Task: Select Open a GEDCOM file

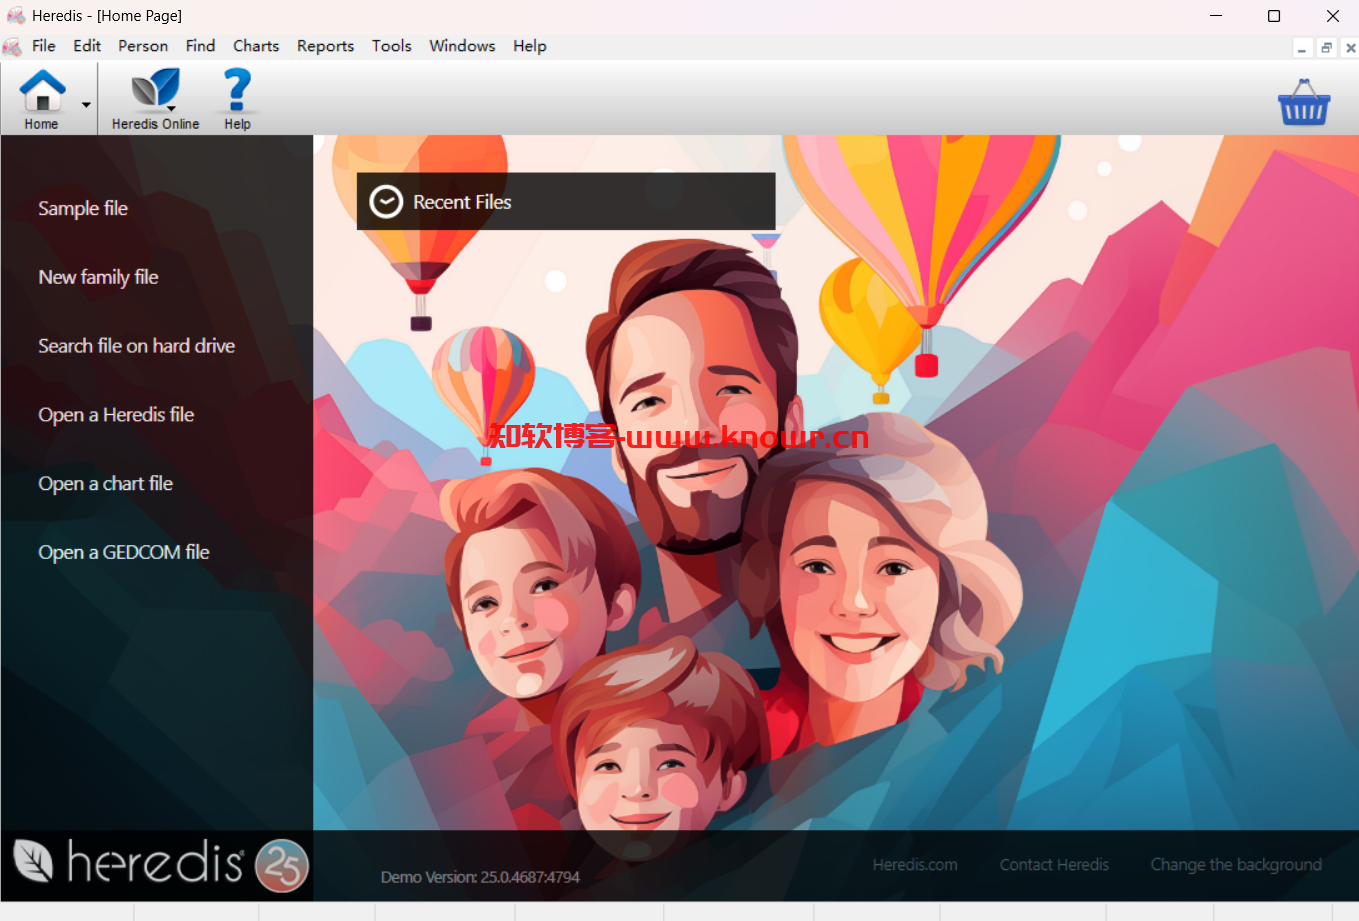Action: (124, 552)
